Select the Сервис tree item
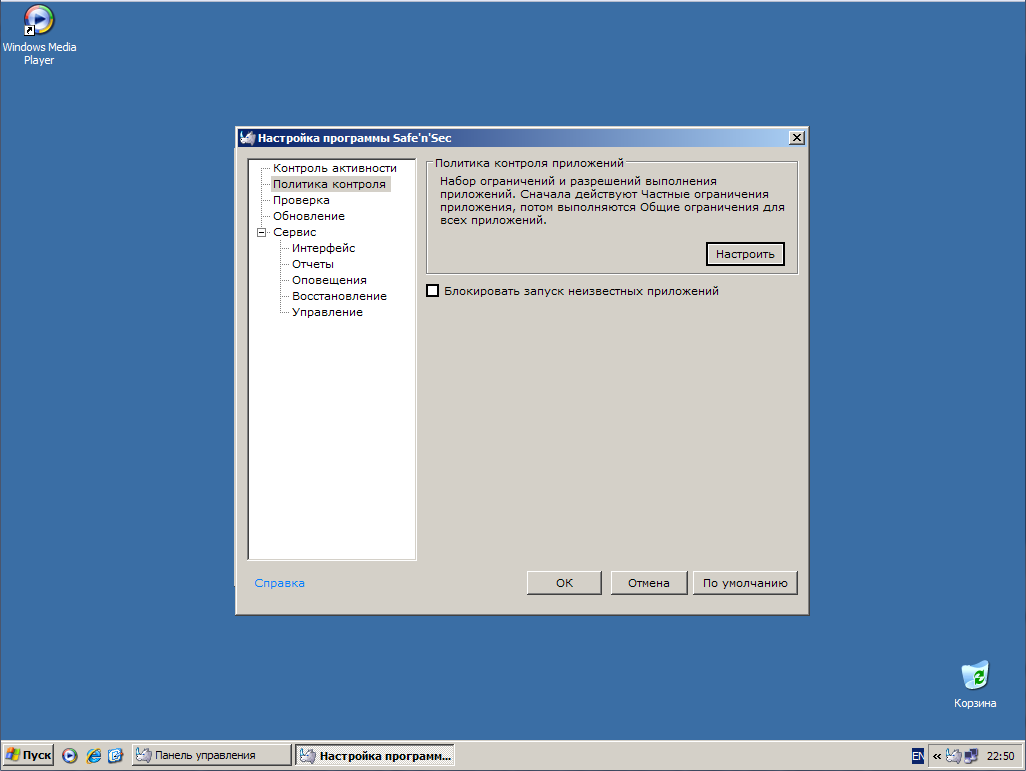Viewport: 1026px width, 771px height. [294, 232]
